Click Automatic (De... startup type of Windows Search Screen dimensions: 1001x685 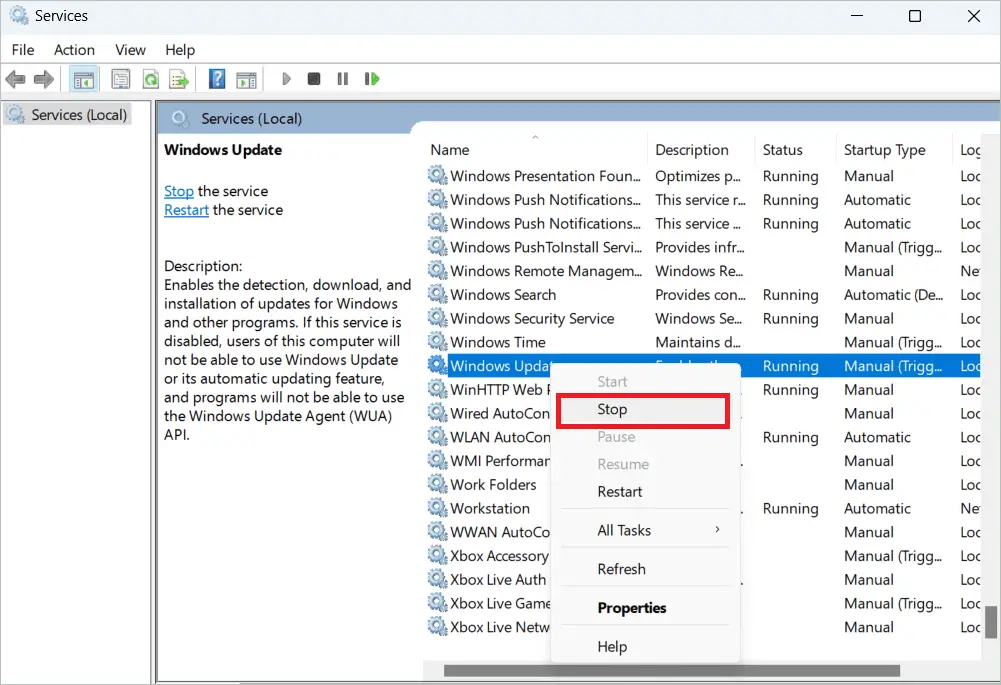click(893, 294)
